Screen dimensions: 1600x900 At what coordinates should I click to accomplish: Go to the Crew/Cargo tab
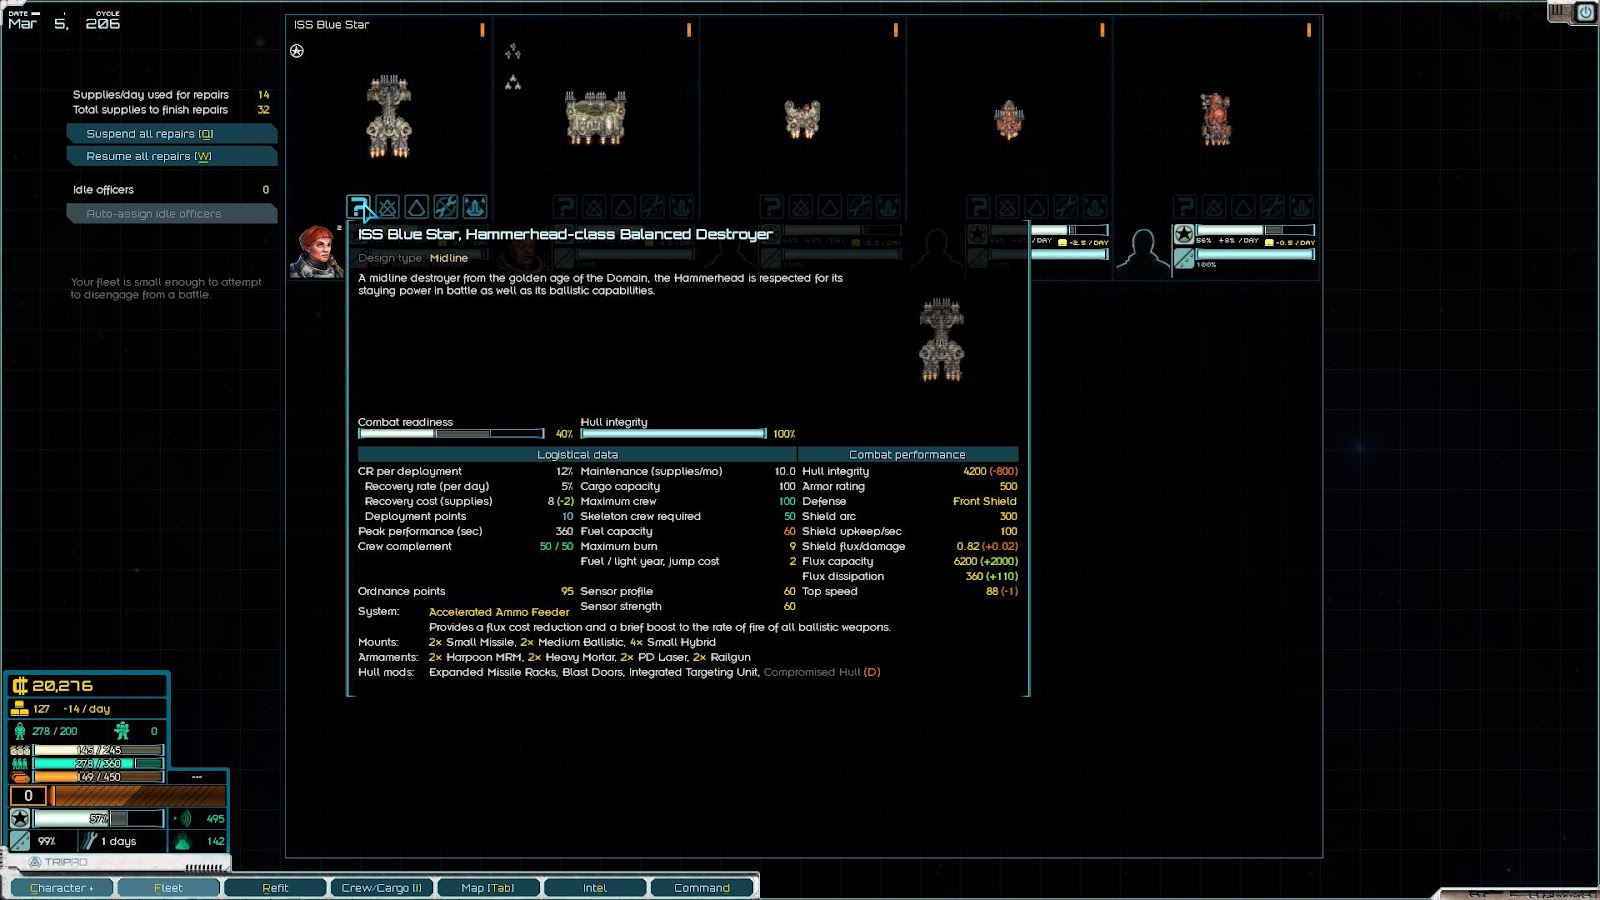(382, 888)
